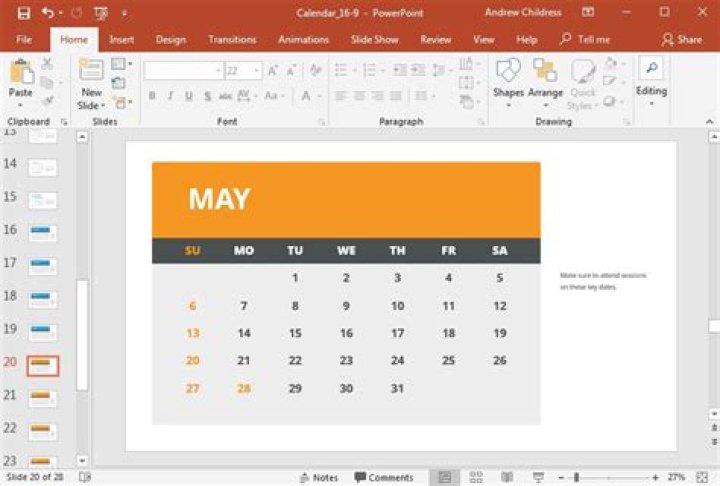
Task: Click the Save icon in title bar
Action: [23, 13]
